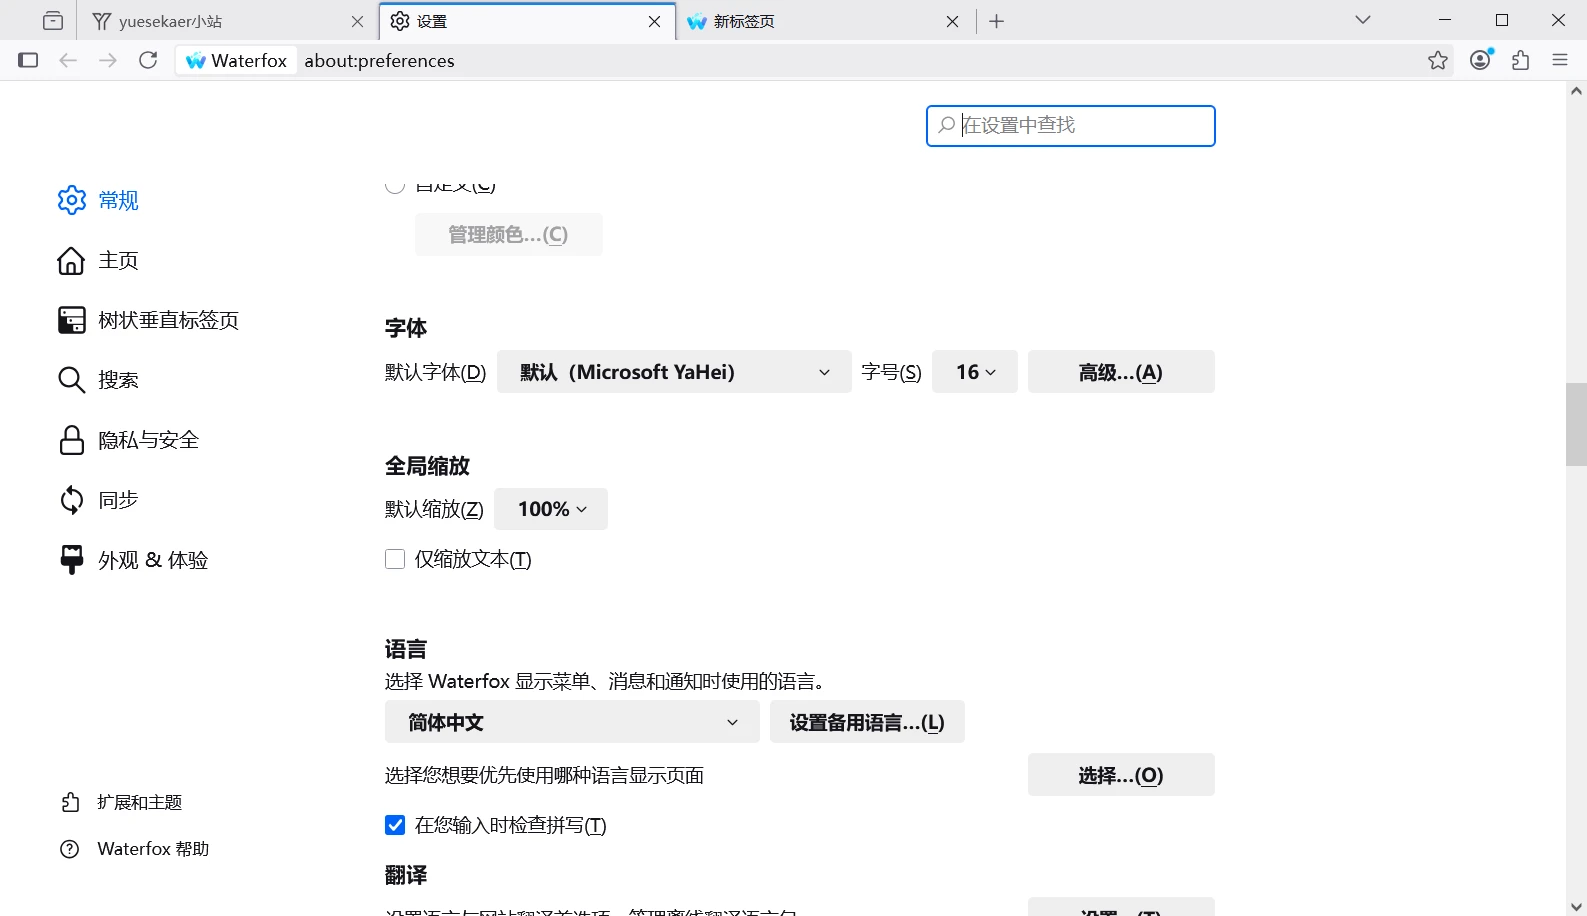The image size is (1587, 916).
Task: Bookmark this page with the star
Action: point(1438,60)
